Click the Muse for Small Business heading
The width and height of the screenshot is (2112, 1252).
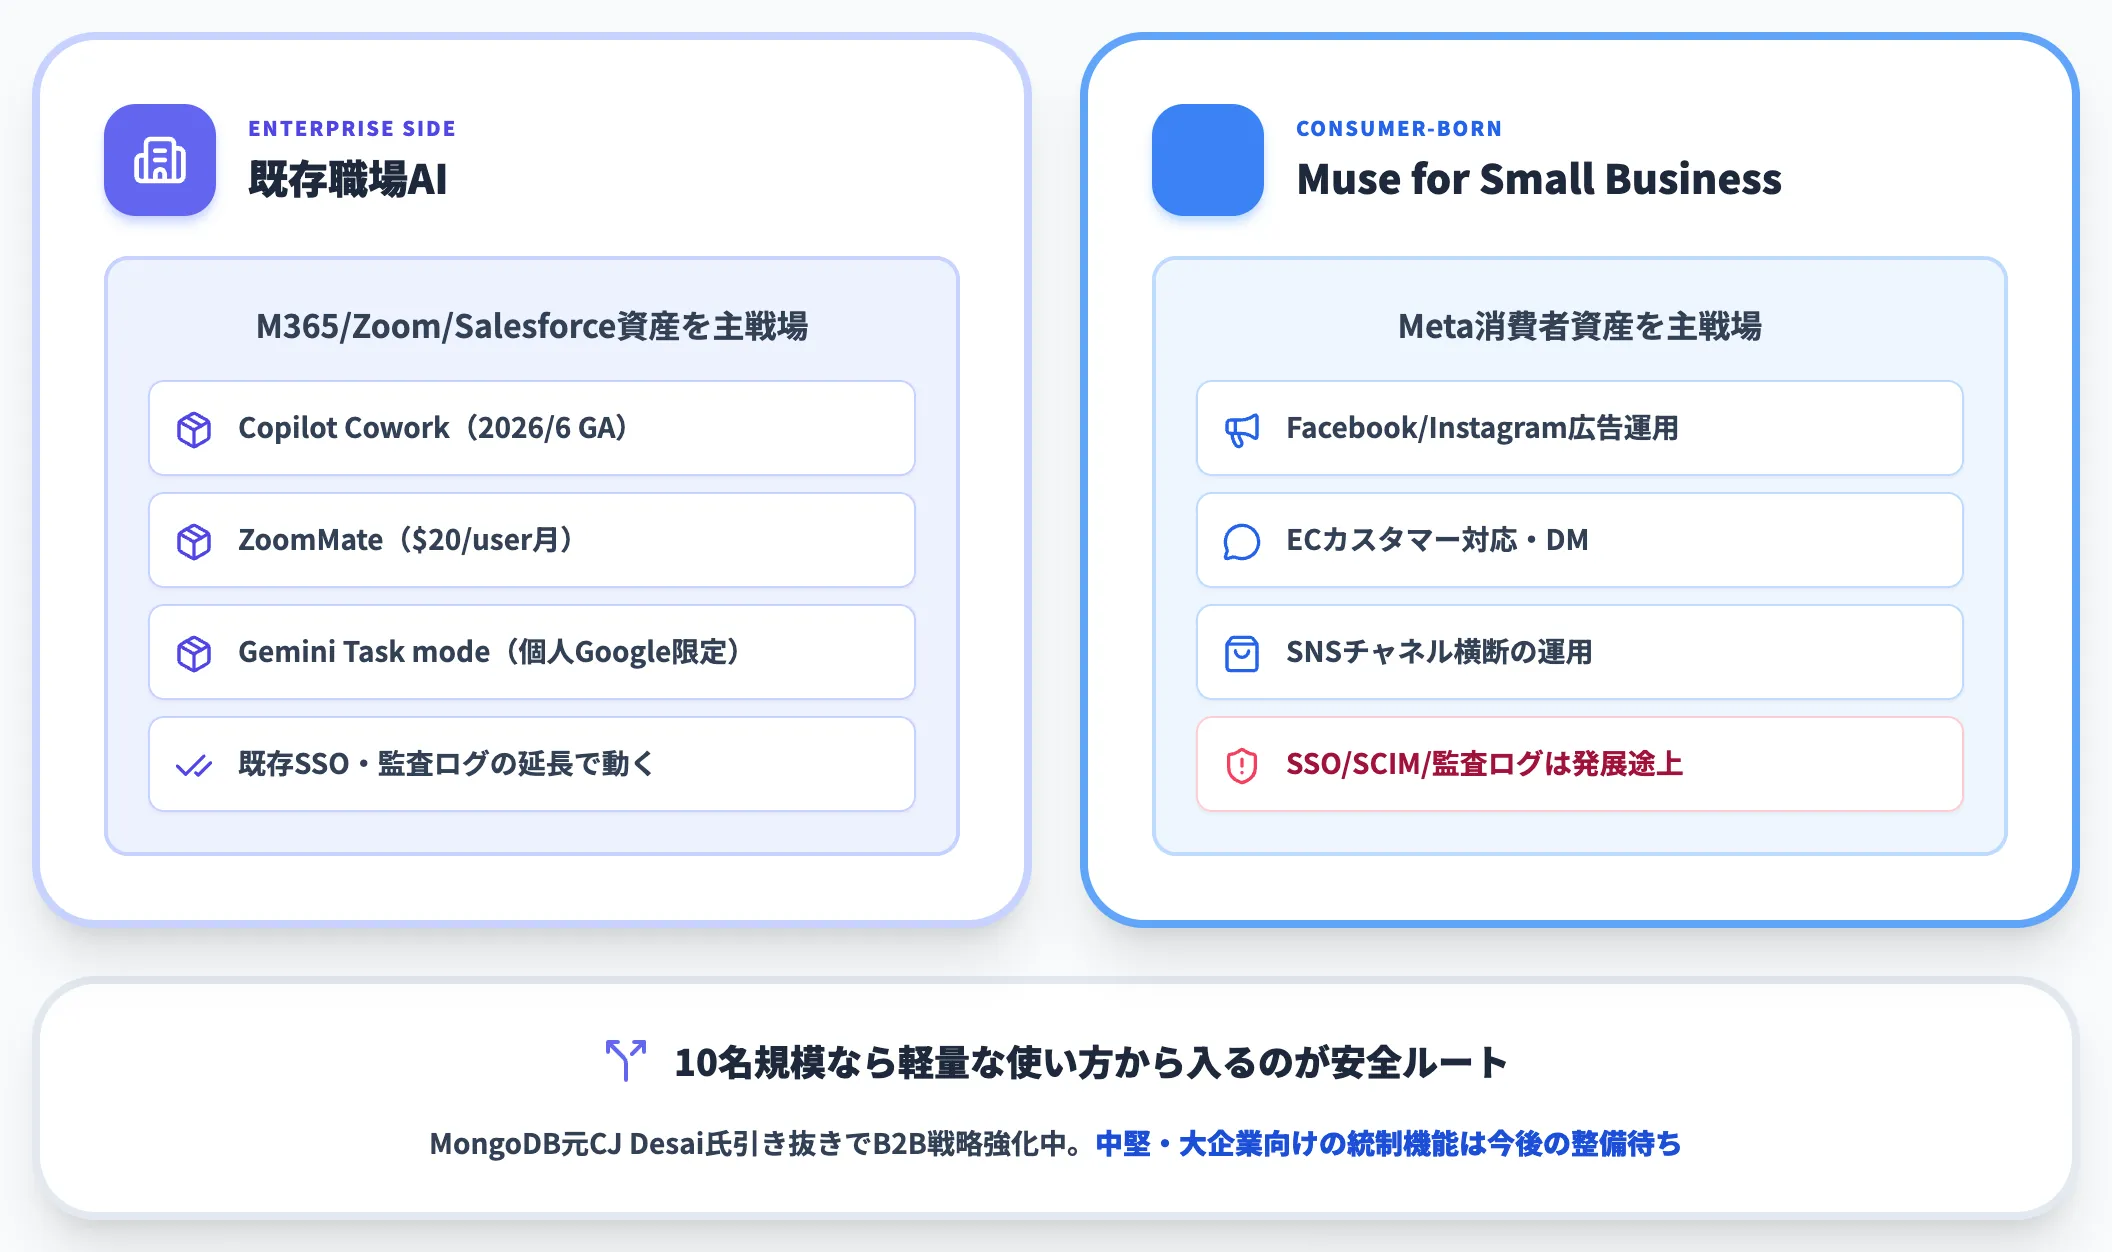pyautogui.click(x=1539, y=180)
